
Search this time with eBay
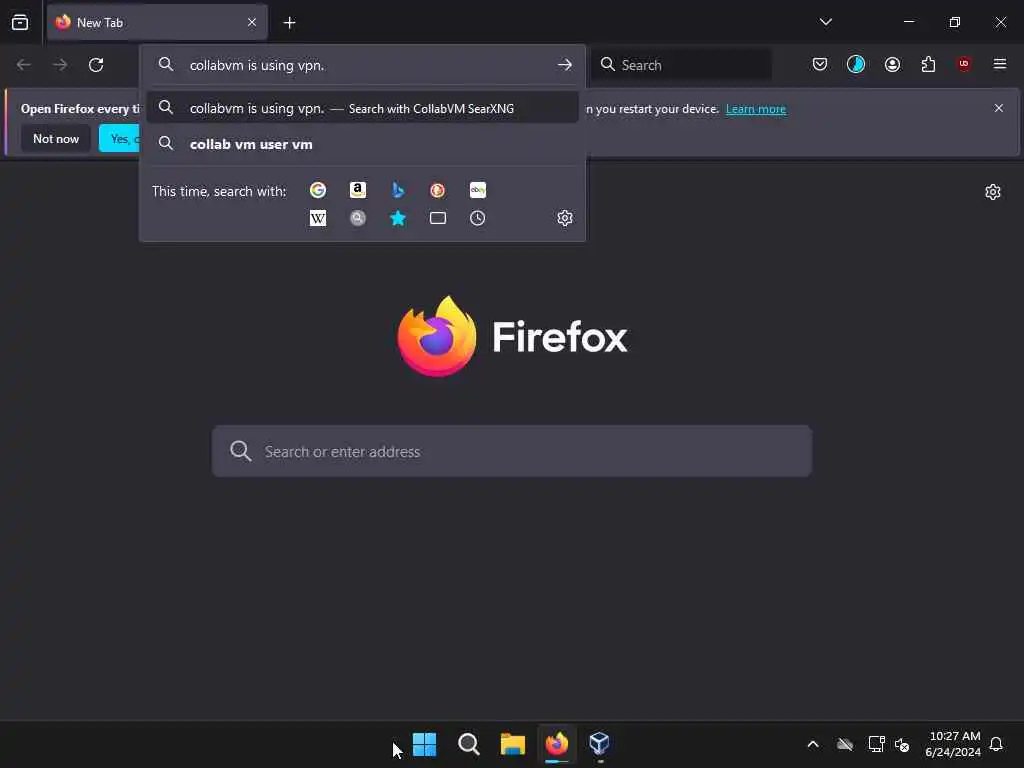tap(477, 190)
